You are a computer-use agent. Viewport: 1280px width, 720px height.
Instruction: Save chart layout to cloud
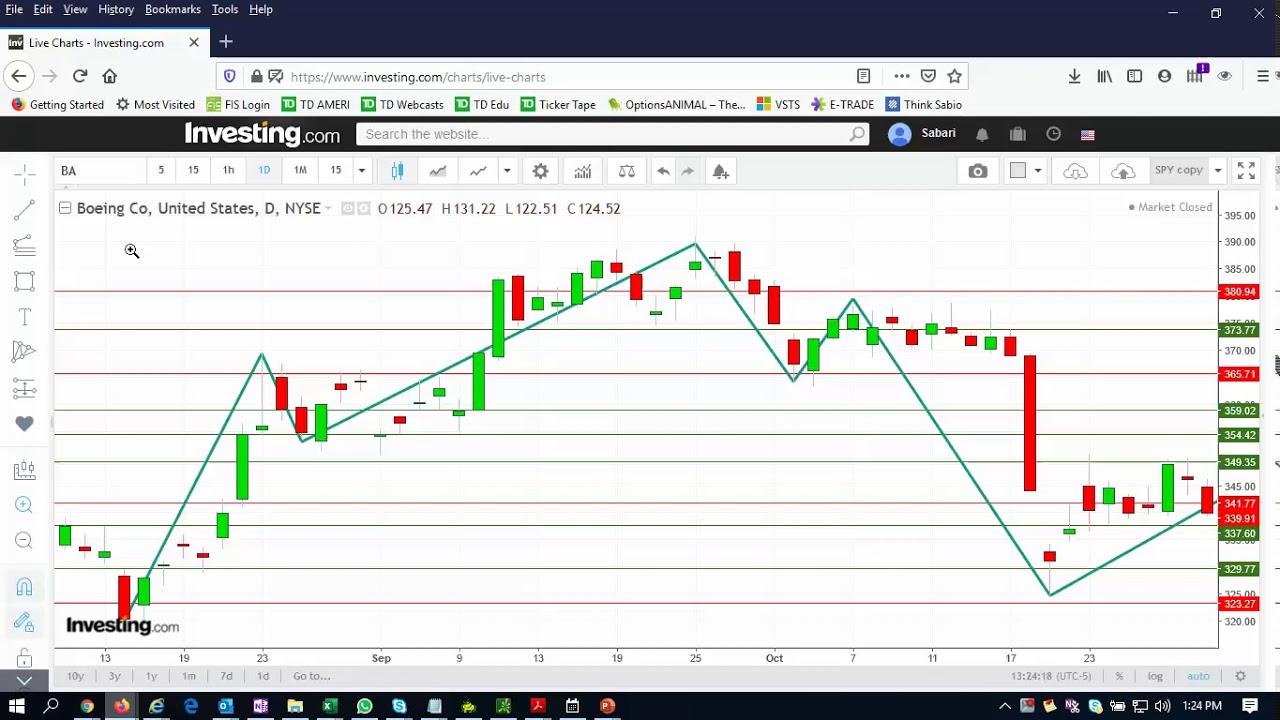pos(1123,171)
